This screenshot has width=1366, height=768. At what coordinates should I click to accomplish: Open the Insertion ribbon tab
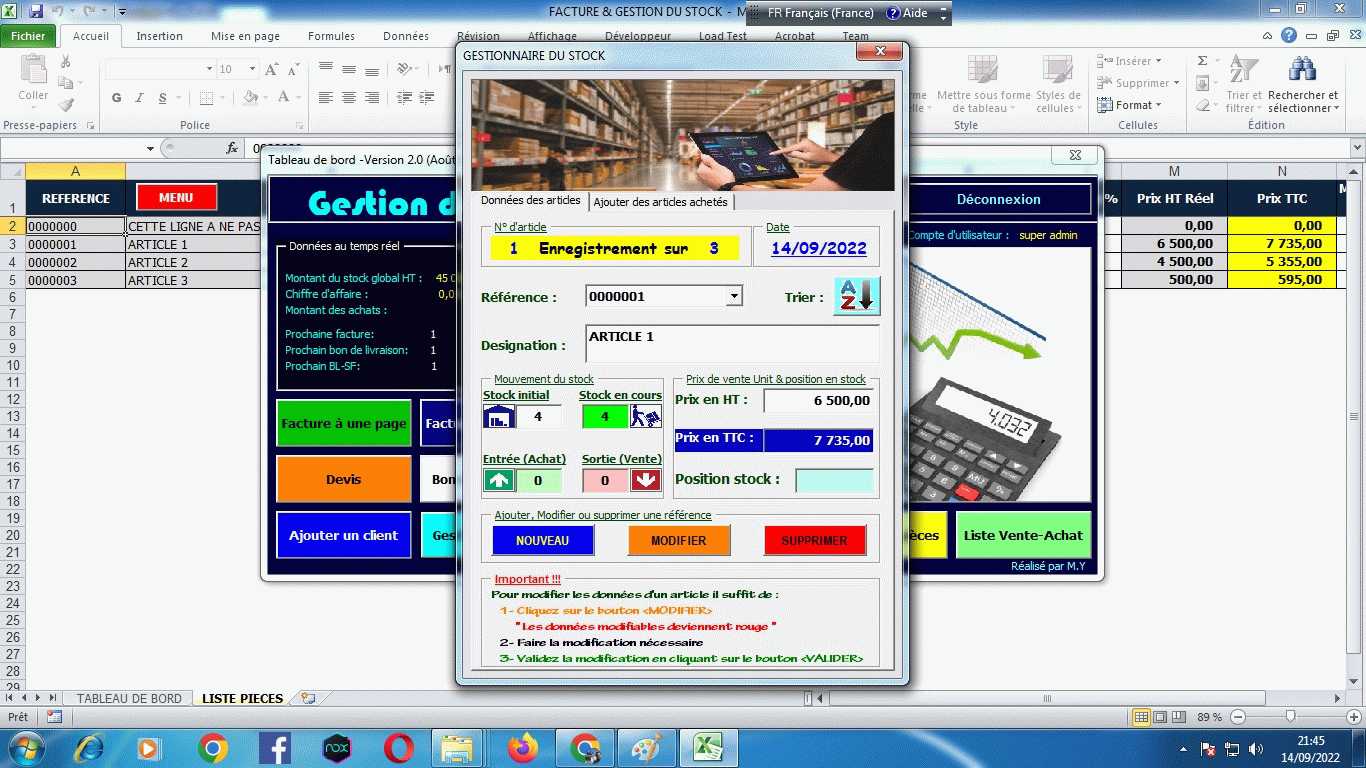point(160,36)
